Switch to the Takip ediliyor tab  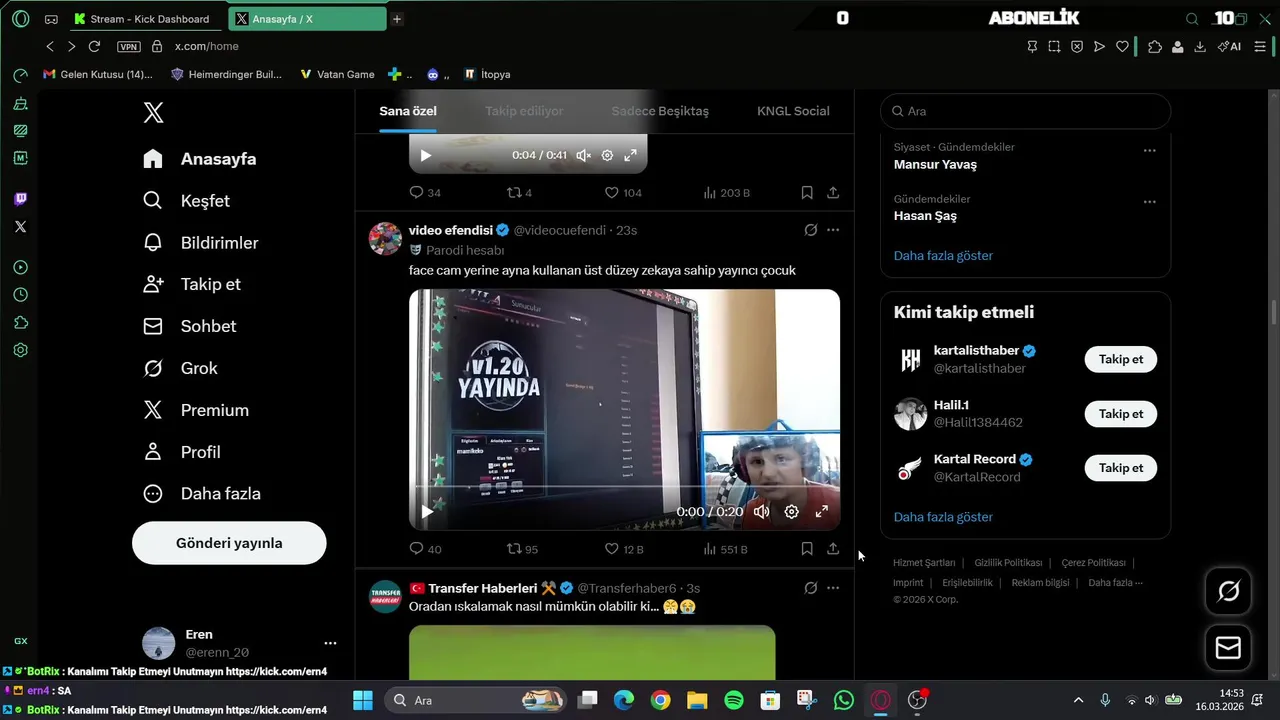(524, 111)
